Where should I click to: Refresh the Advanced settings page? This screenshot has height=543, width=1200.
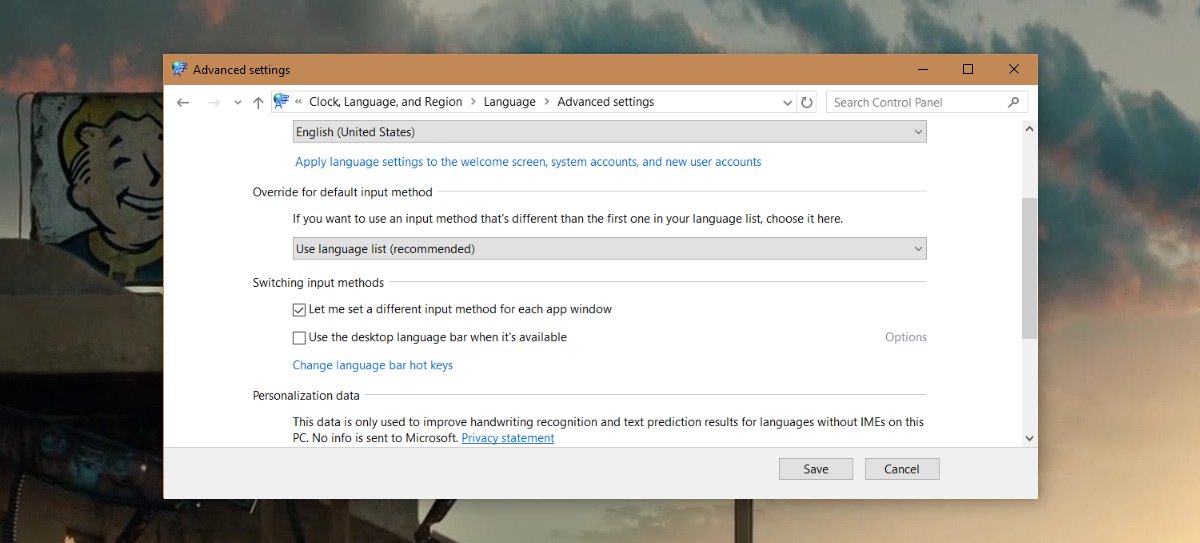point(807,102)
